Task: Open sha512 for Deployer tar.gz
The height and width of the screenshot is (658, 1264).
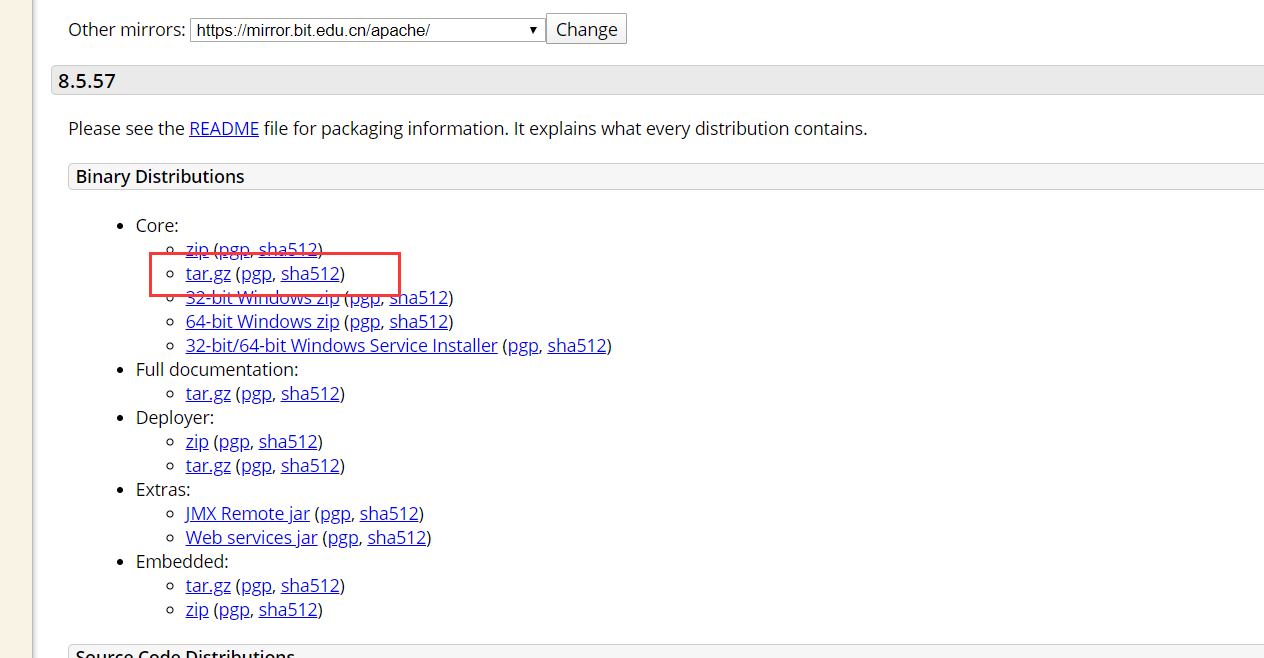Action: point(310,466)
